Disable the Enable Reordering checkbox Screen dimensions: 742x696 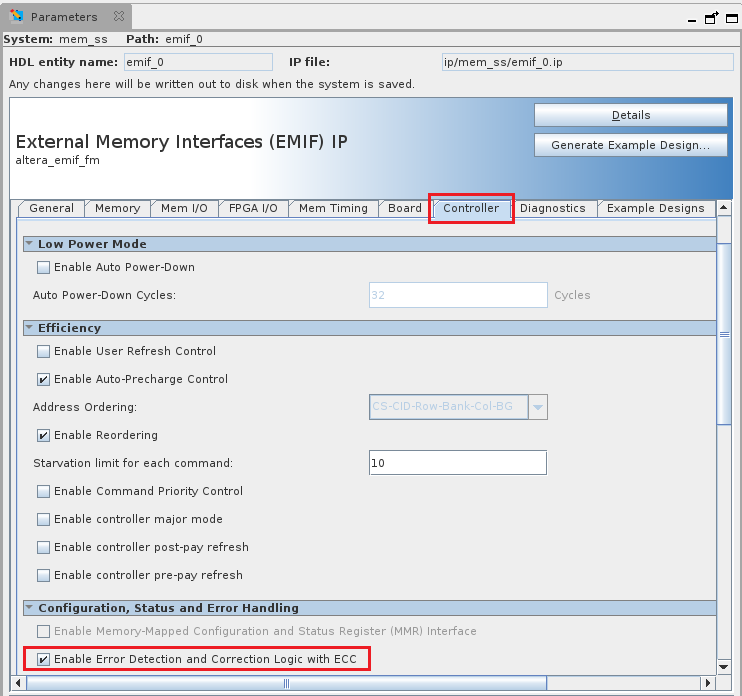pos(44,435)
